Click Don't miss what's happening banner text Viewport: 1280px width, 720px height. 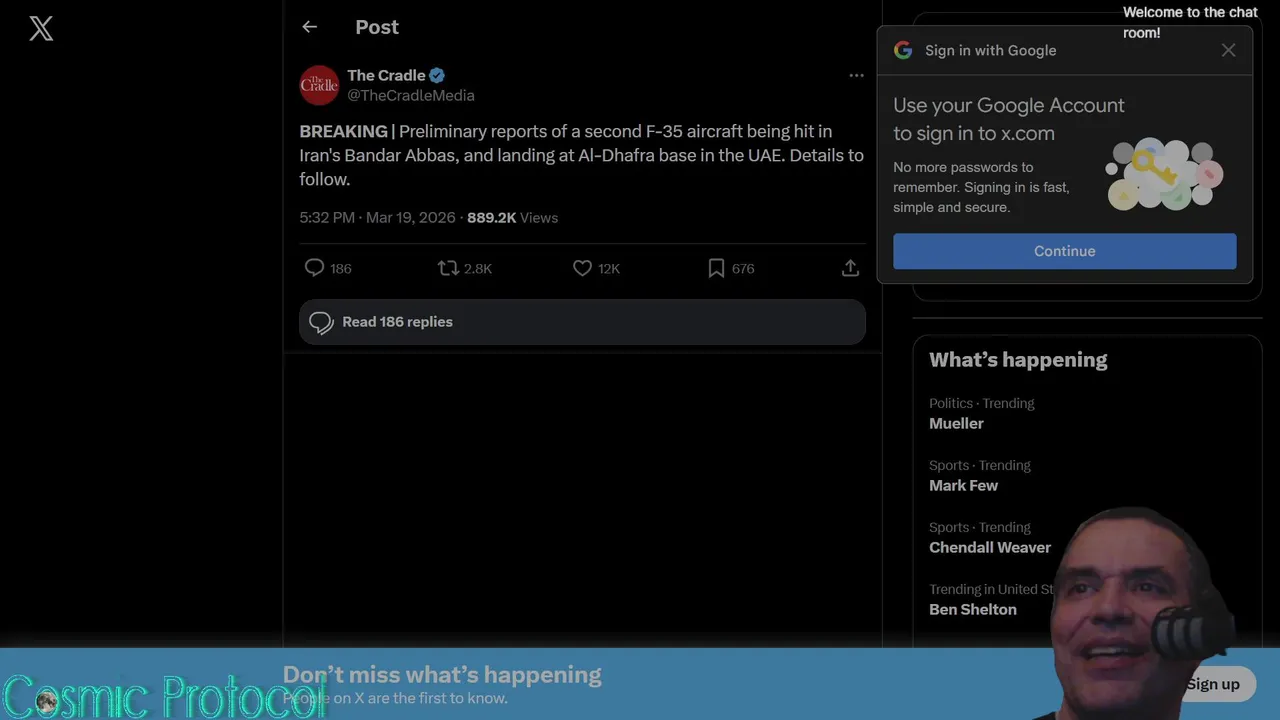[x=442, y=675]
